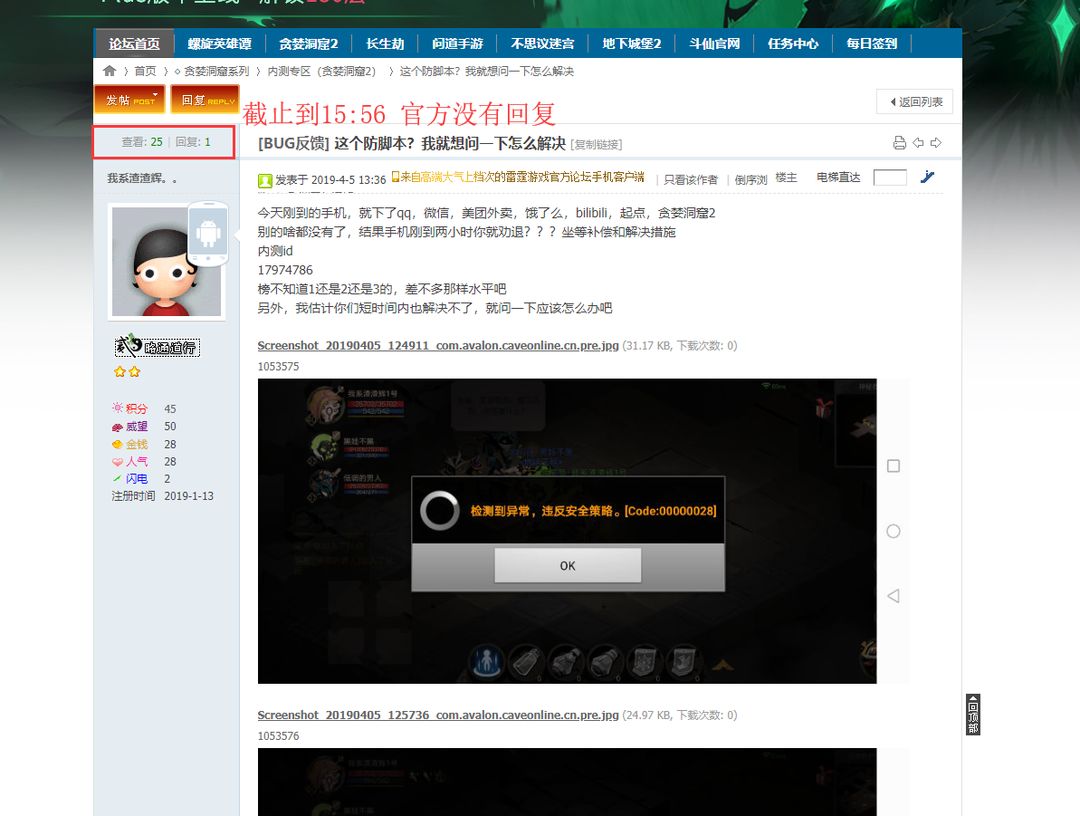Click the 回顶部 back-to-top button
This screenshot has width=1080, height=816.
pos(973,715)
